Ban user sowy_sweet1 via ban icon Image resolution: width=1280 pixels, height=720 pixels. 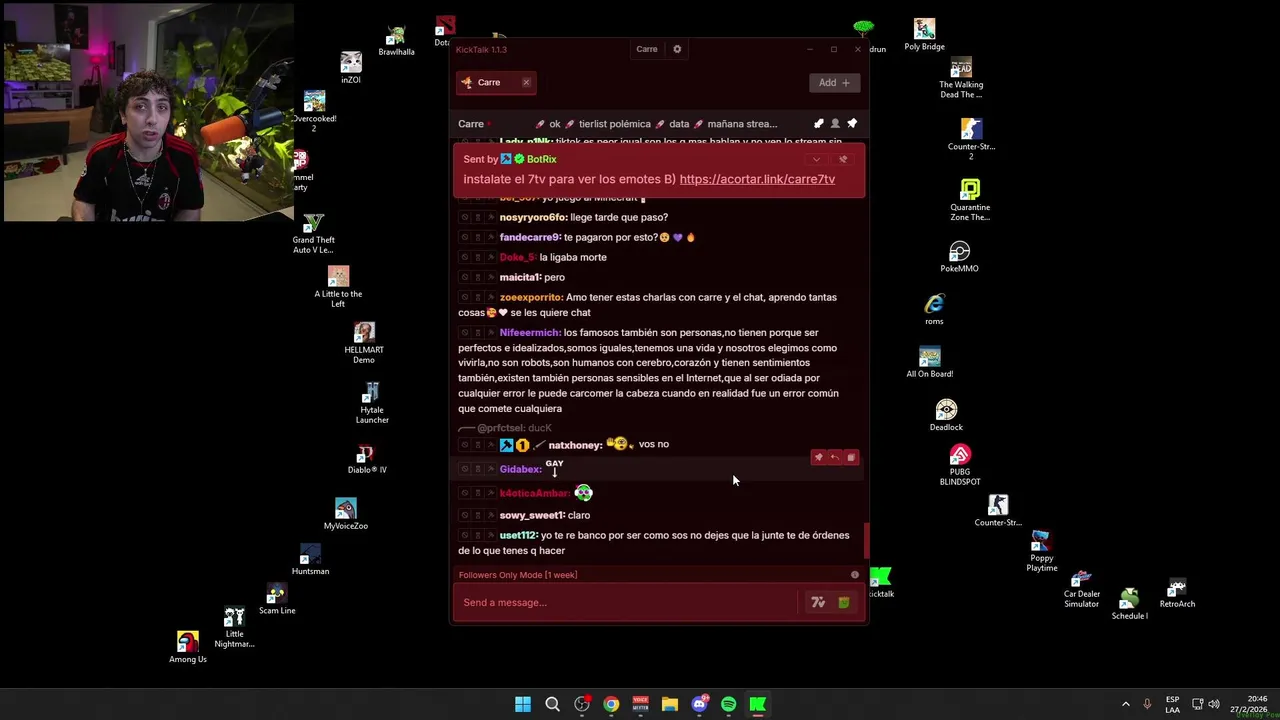click(x=464, y=515)
